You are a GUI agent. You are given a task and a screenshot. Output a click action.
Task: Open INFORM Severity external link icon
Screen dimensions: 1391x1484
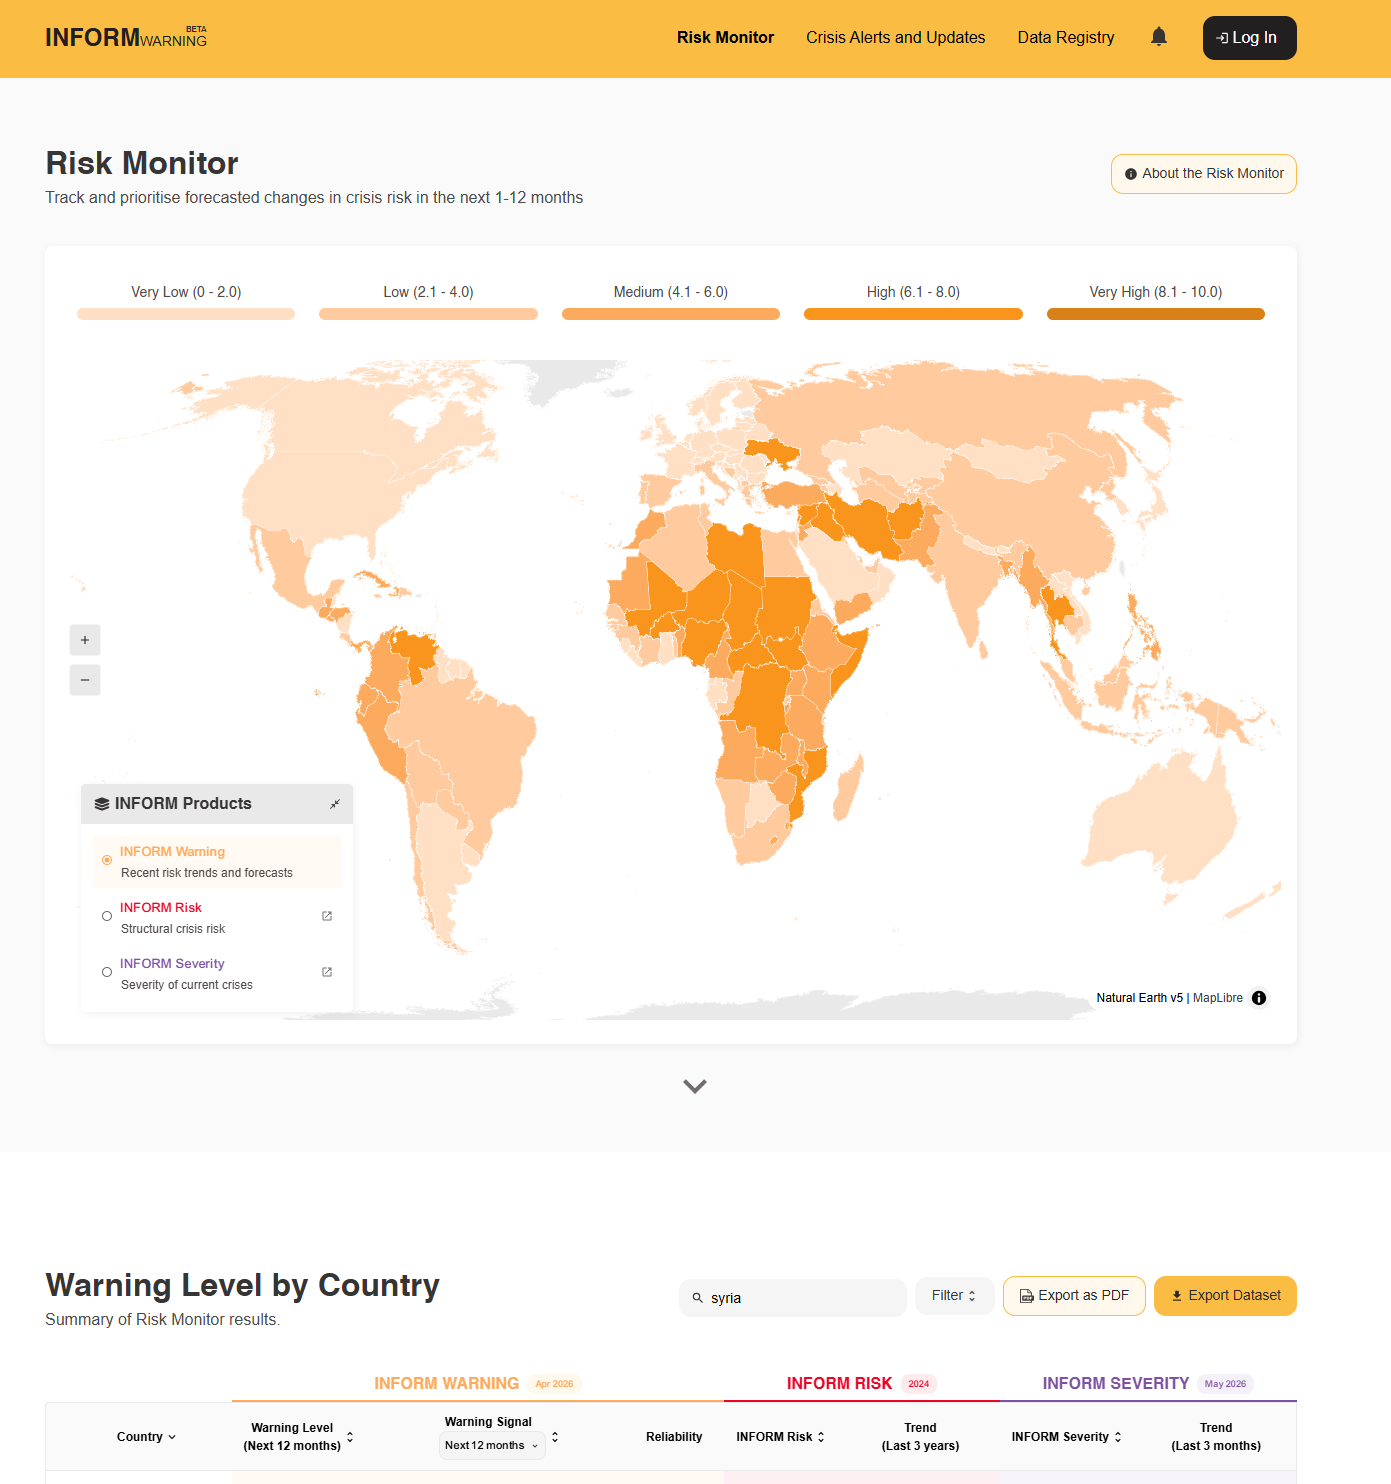[327, 972]
